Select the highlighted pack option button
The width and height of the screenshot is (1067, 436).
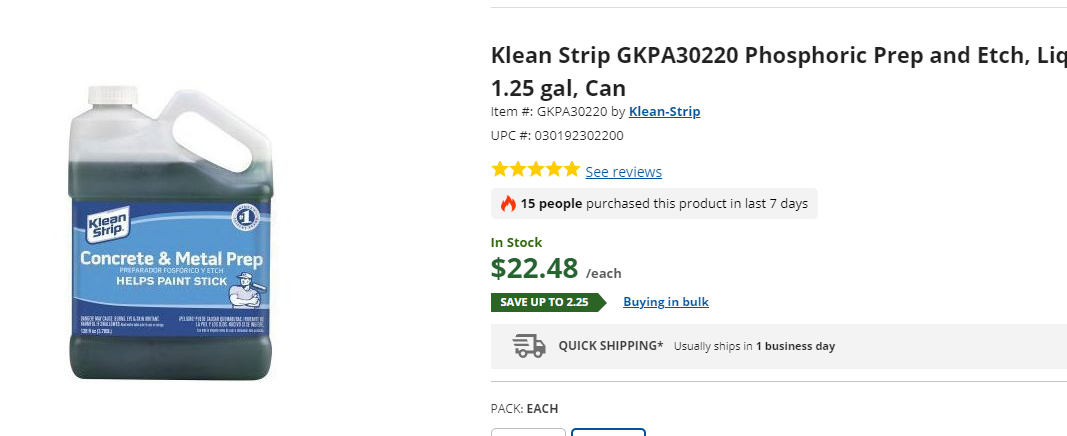[x=608, y=432]
